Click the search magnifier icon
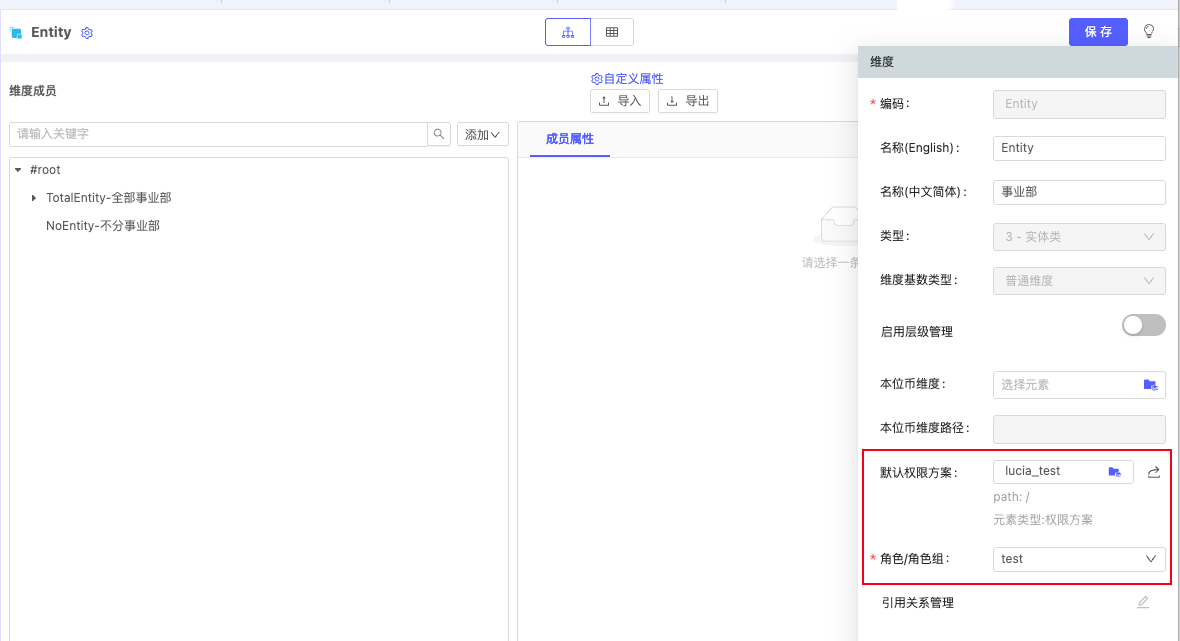This screenshot has width=1180, height=641. pyautogui.click(x=439, y=134)
